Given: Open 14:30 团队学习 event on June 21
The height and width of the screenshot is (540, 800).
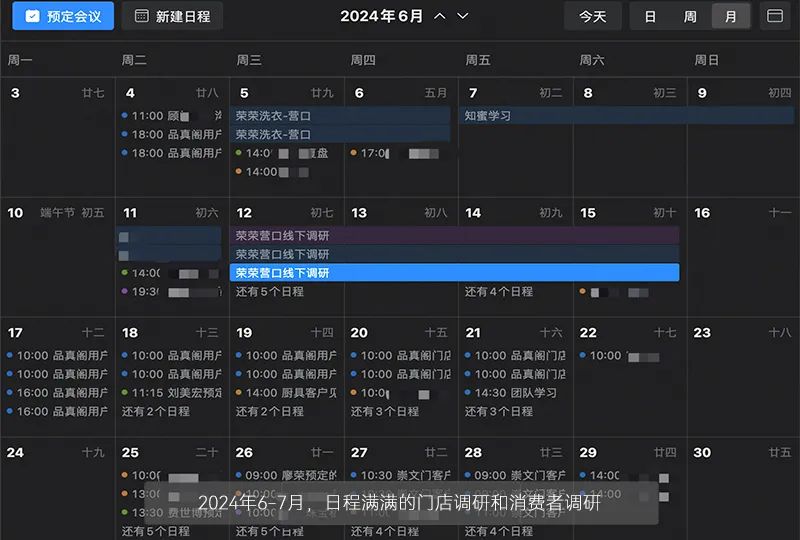Looking at the screenshot, I should point(512,393).
